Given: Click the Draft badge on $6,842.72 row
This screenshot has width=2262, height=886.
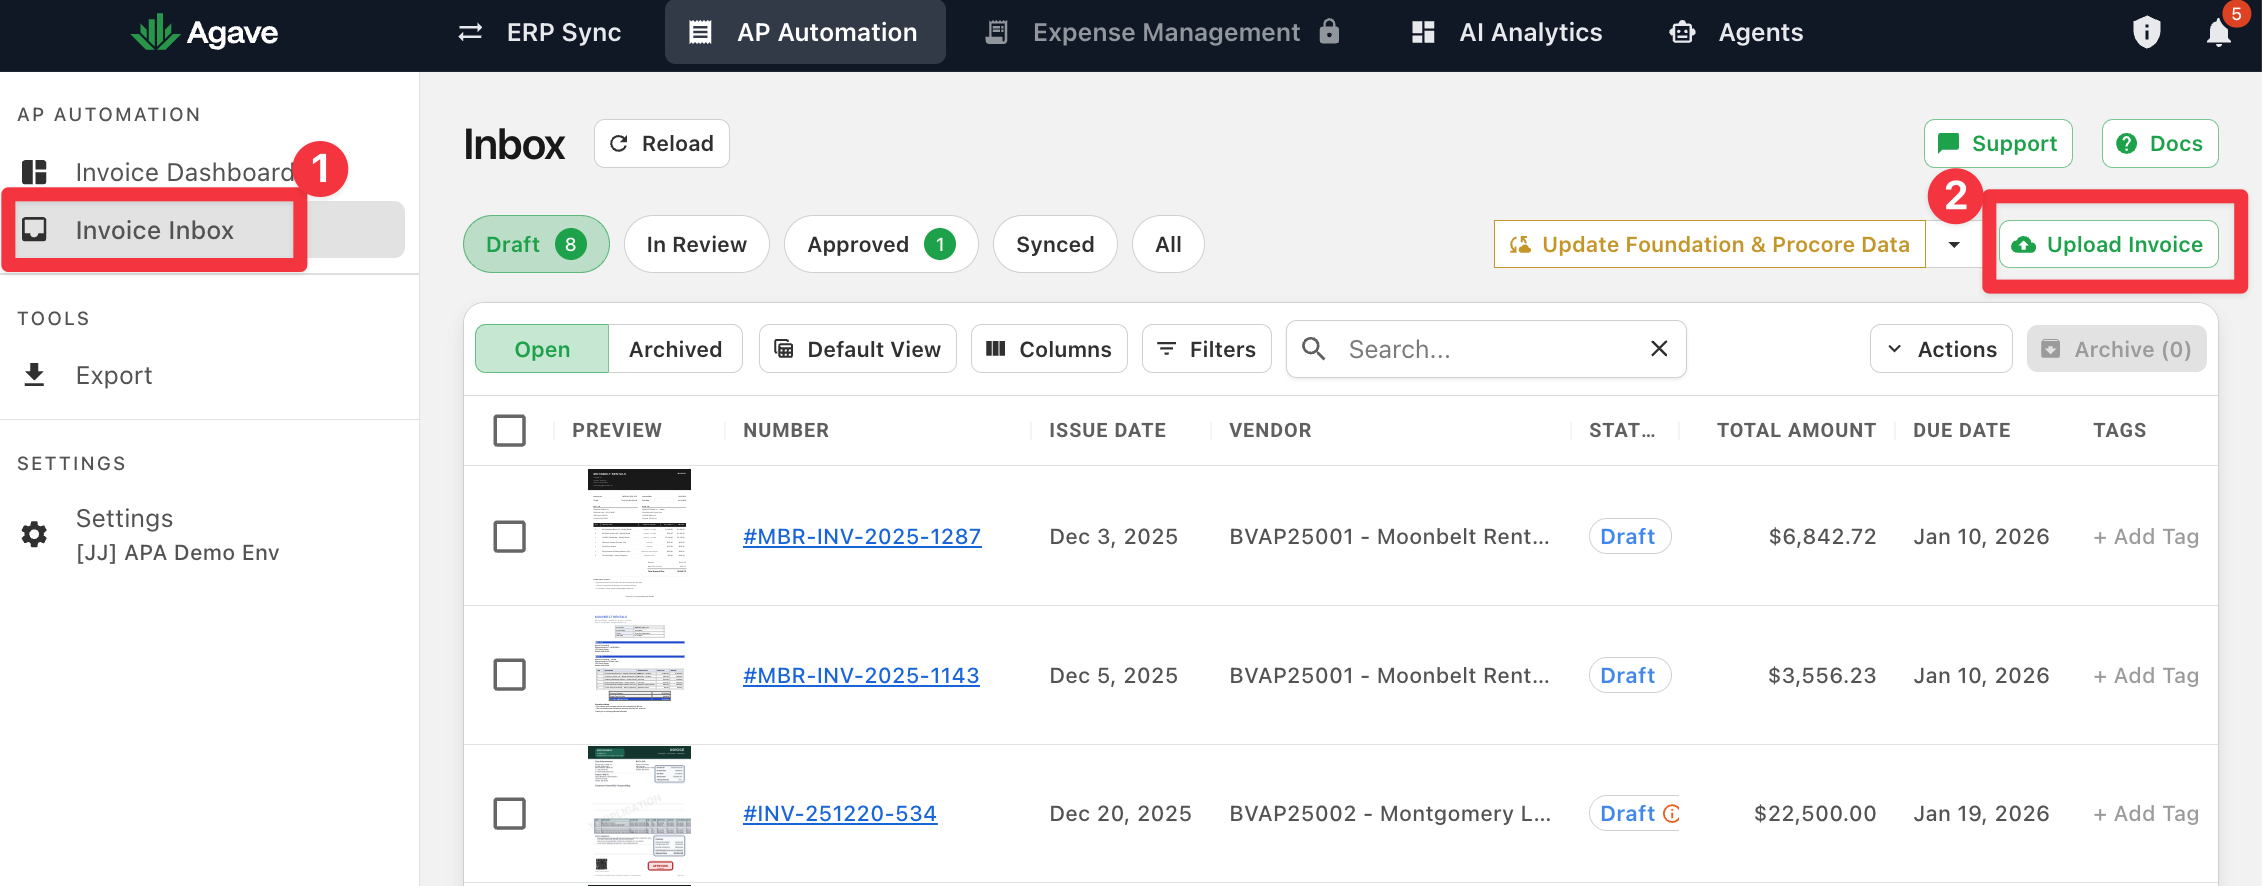Looking at the screenshot, I should [1629, 537].
